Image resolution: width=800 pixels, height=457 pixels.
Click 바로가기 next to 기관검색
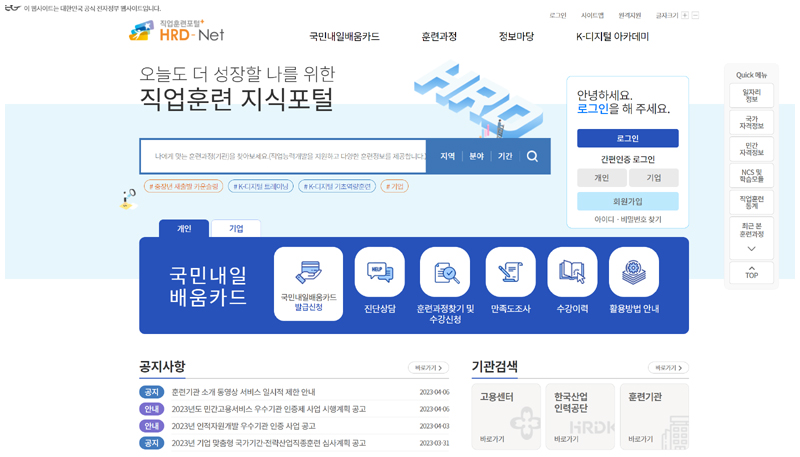tap(668, 368)
